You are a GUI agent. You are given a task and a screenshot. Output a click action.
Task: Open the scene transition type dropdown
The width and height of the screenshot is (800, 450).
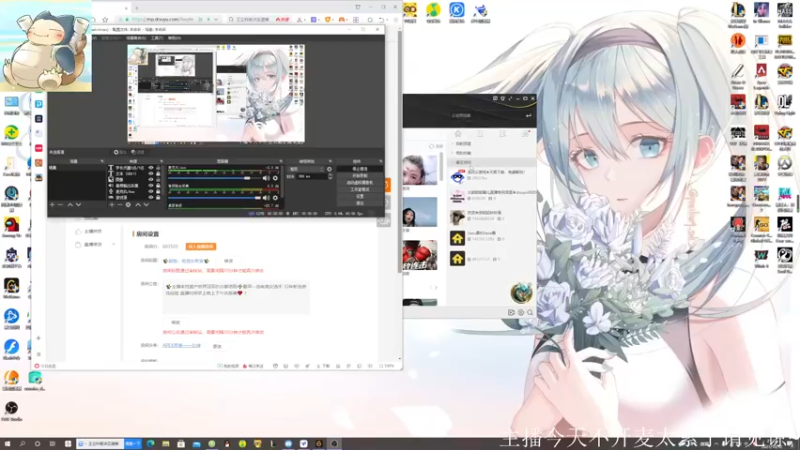tap(306, 169)
